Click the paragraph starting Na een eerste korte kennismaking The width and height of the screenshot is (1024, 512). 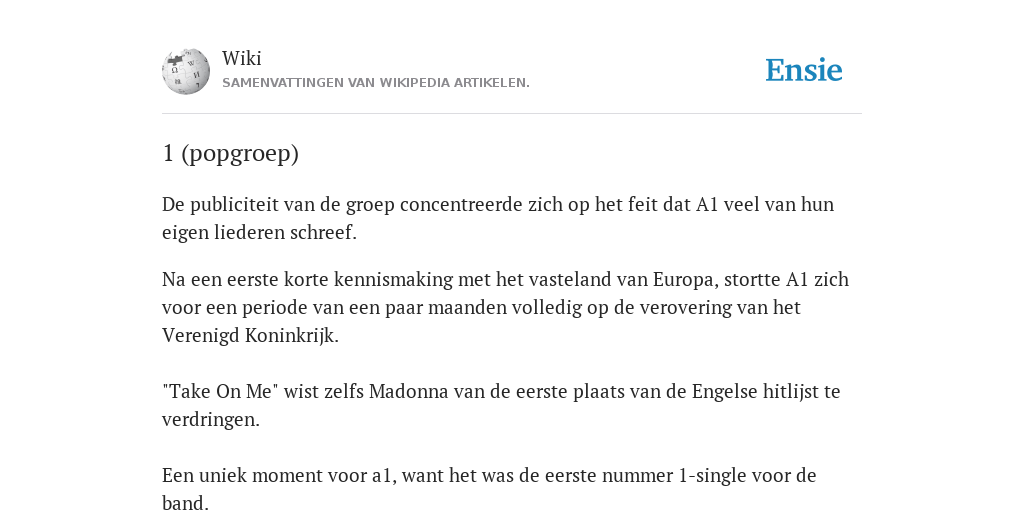pyautogui.click(x=505, y=307)
